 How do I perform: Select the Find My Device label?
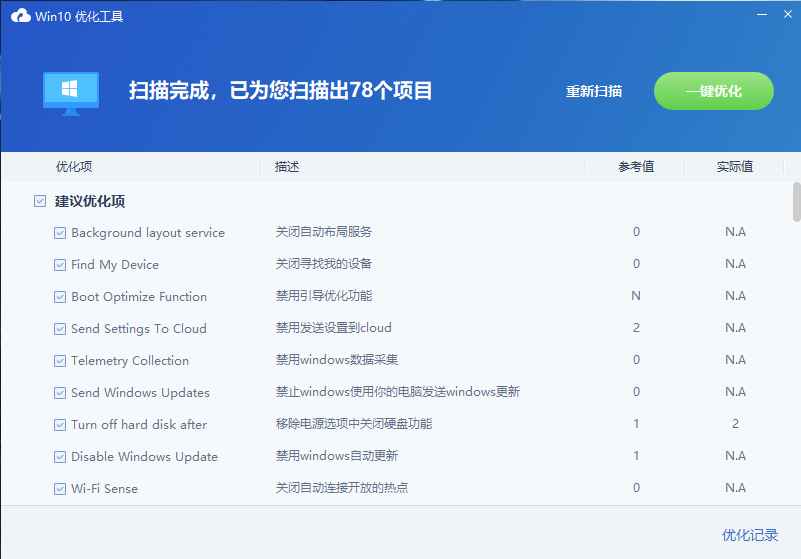tap(115, 265)
